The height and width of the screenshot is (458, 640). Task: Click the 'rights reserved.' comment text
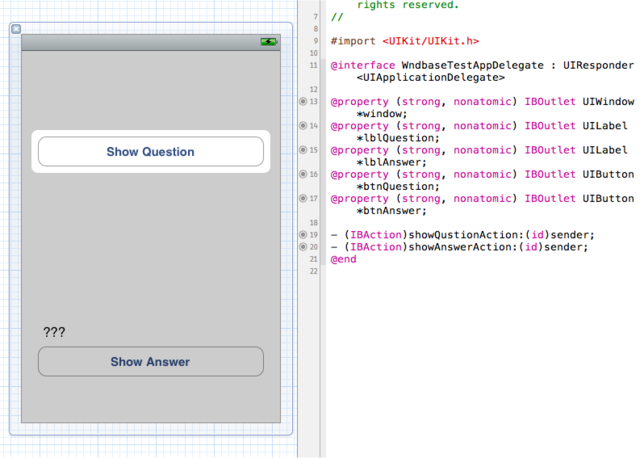[x=408, y=5]
